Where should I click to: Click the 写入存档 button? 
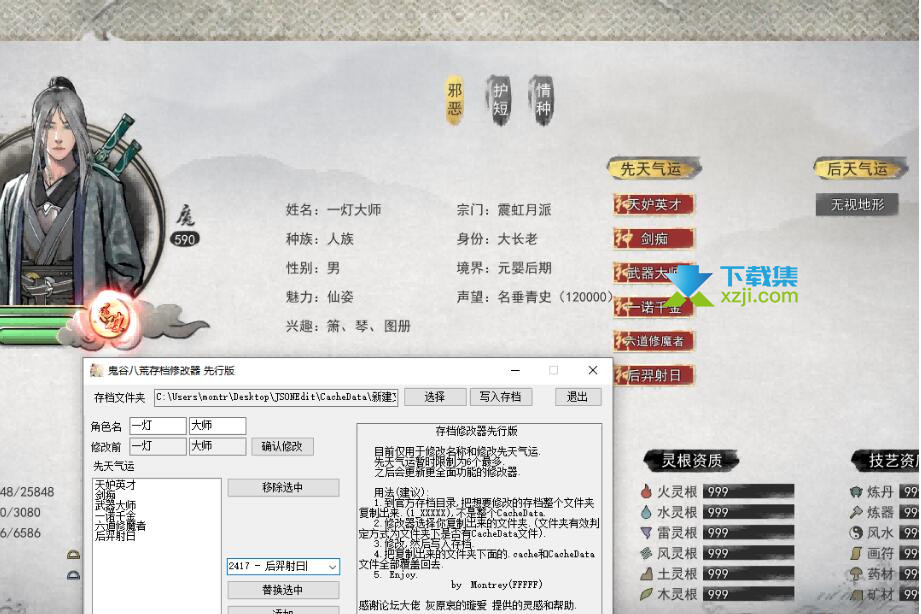(x=501, y=397)
